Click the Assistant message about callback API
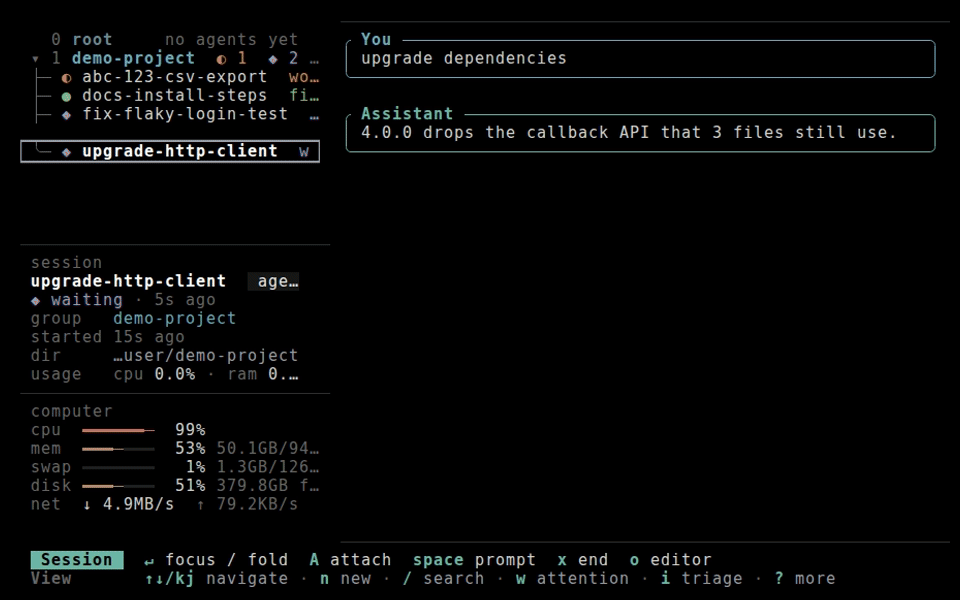The image size is (960, 600). [x=629, y=132]
